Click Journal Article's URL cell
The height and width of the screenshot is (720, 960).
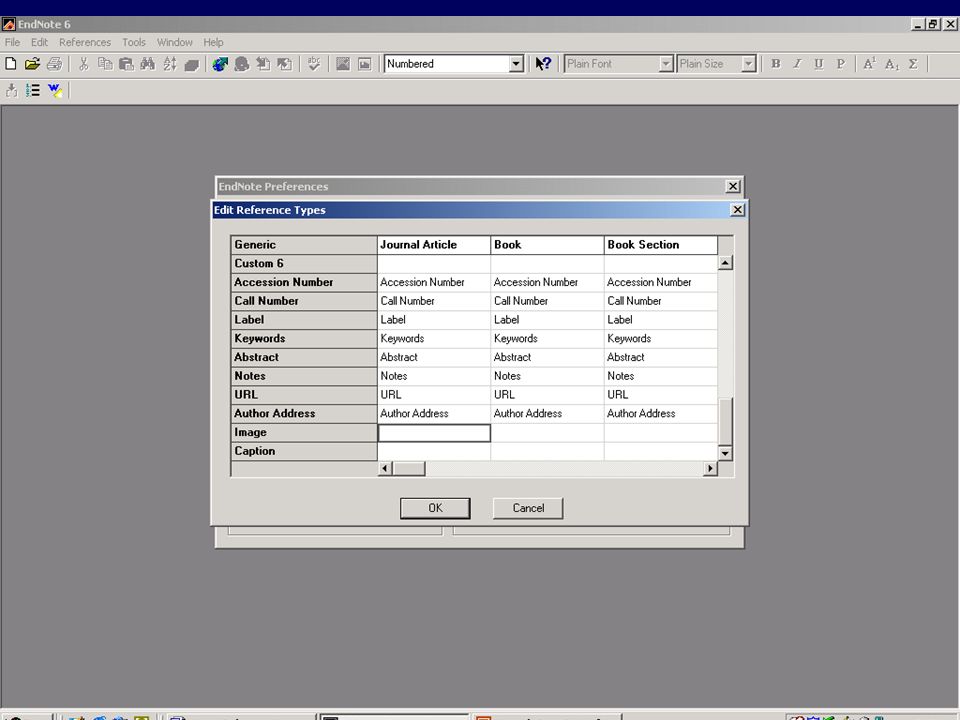point(434,395)
